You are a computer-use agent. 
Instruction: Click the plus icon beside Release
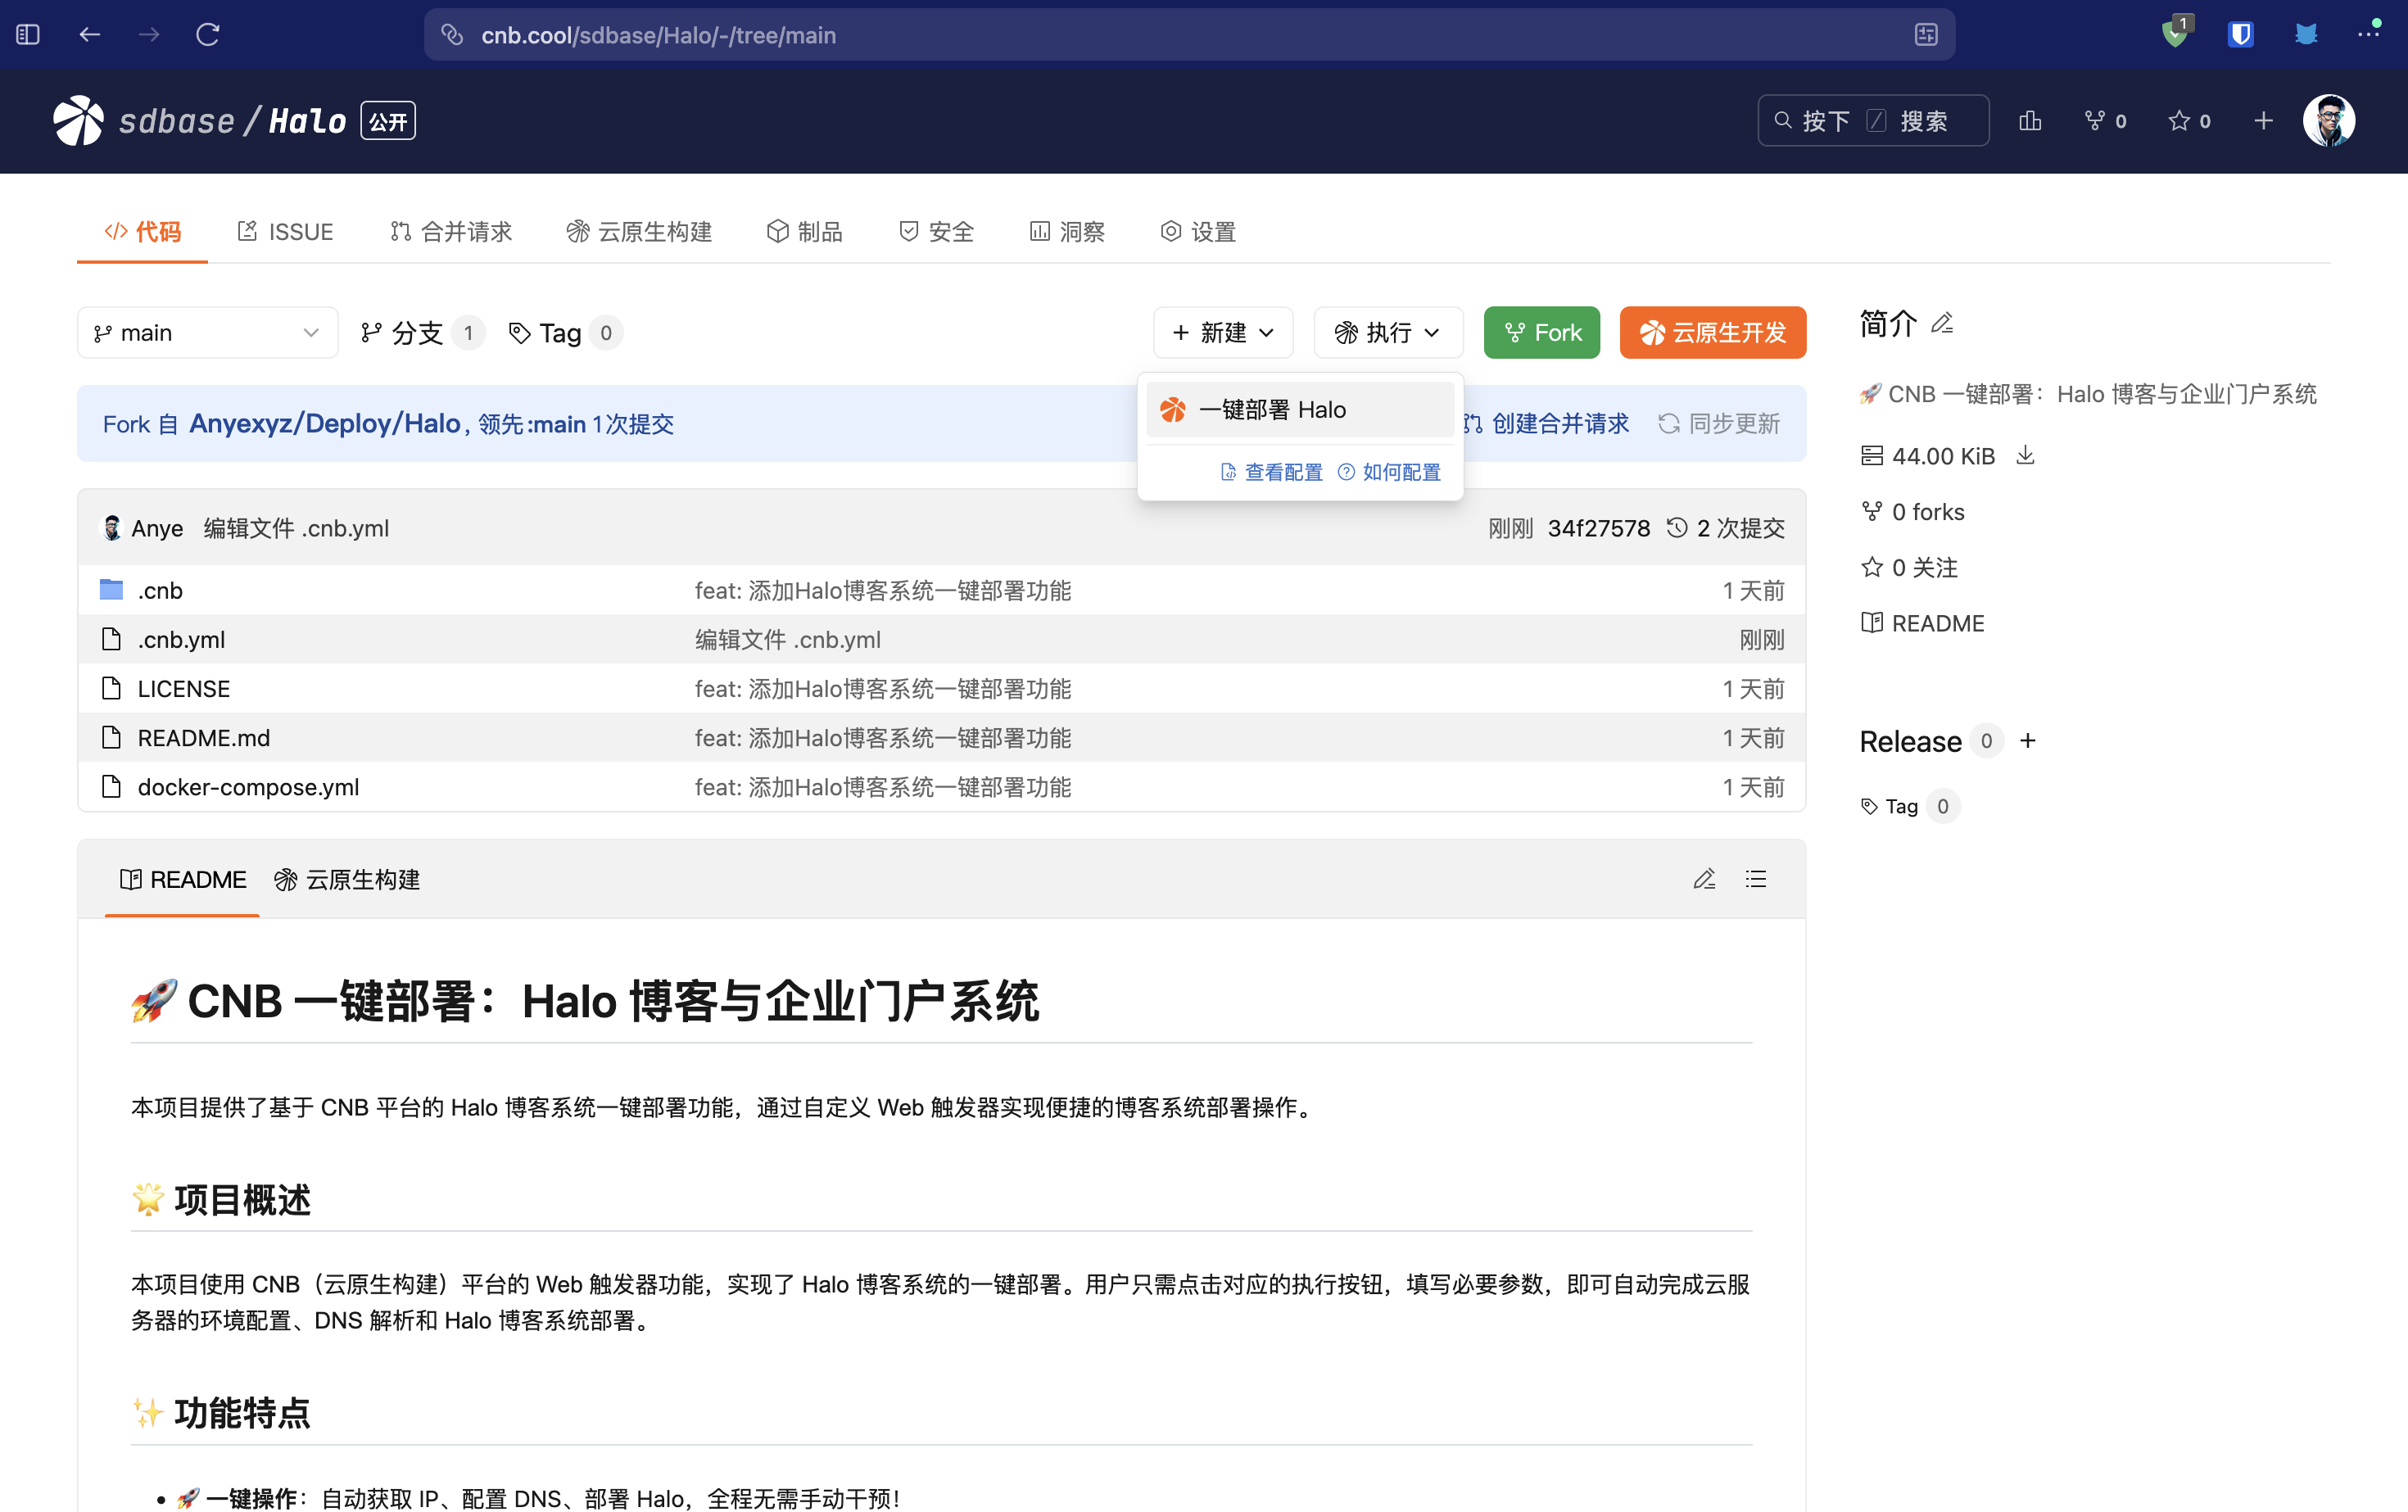click(x=2027, y=741)
